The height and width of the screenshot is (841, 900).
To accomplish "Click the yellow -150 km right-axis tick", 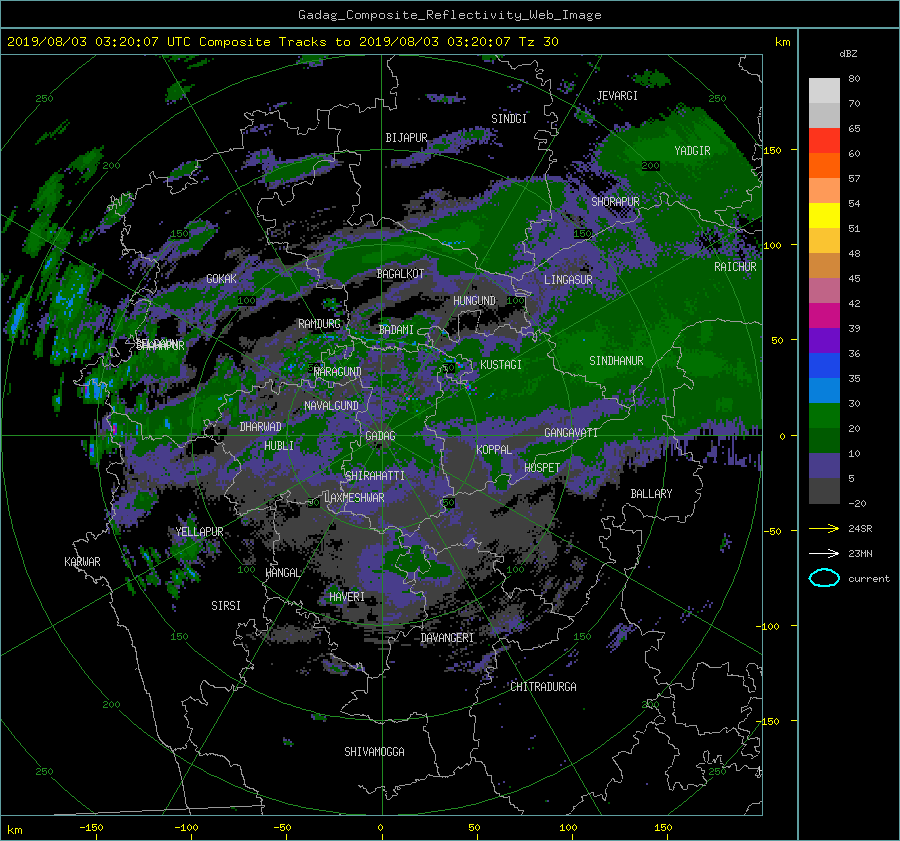I will click(x=767, y=722).
